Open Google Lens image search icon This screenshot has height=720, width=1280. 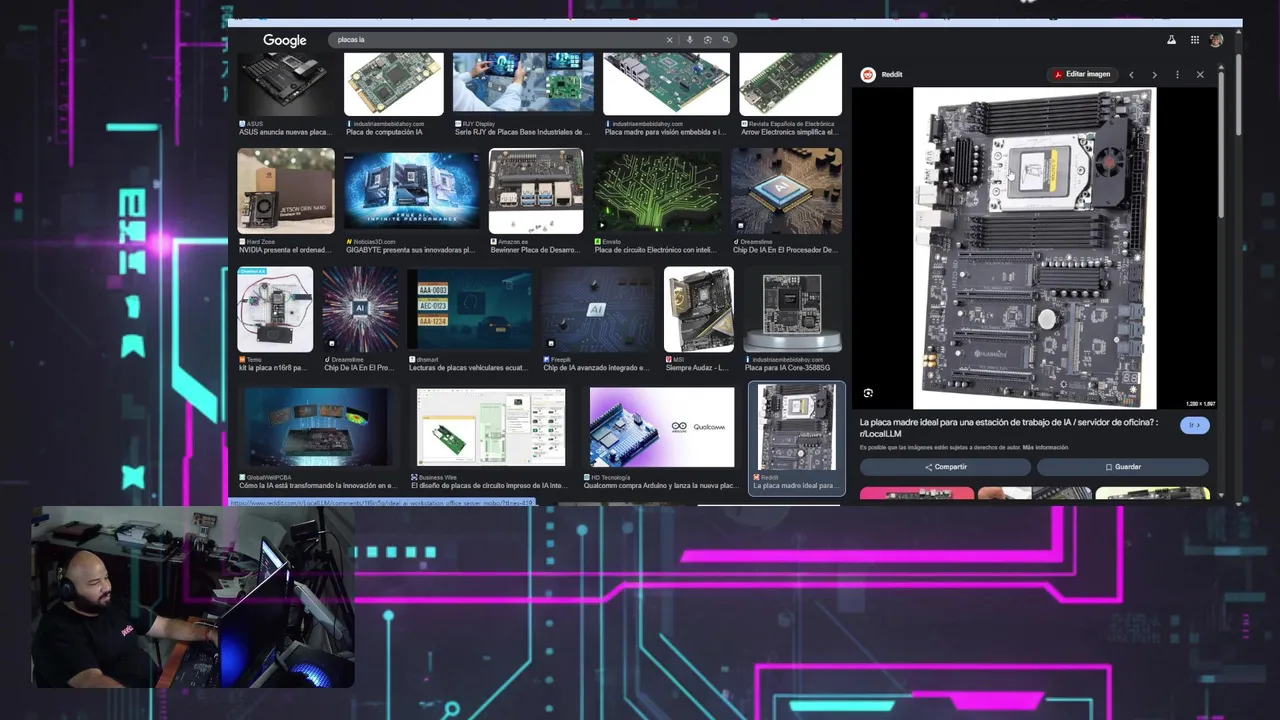707,40
